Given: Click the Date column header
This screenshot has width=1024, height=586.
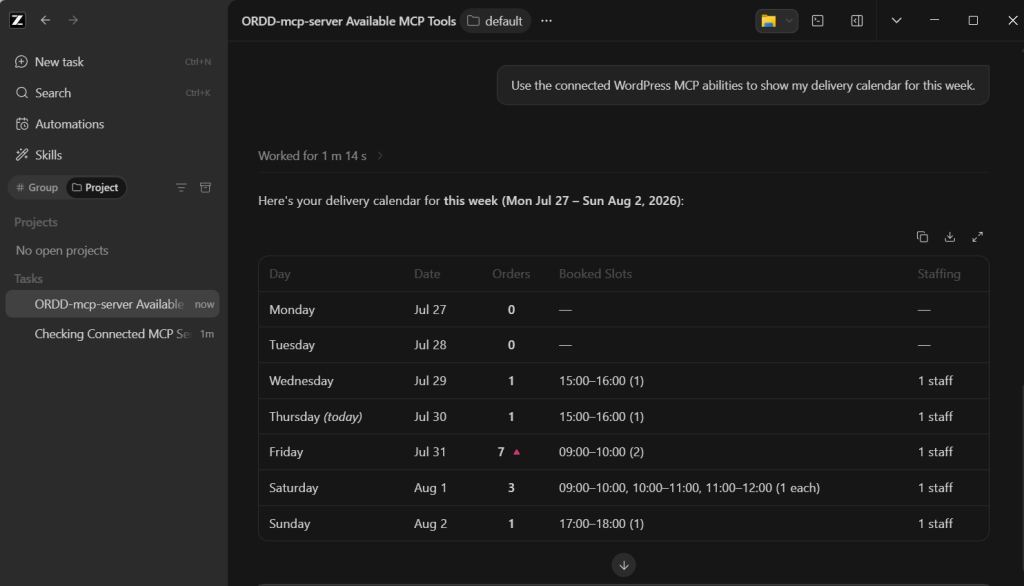Looking at the screenshot, I should (427, 274).
